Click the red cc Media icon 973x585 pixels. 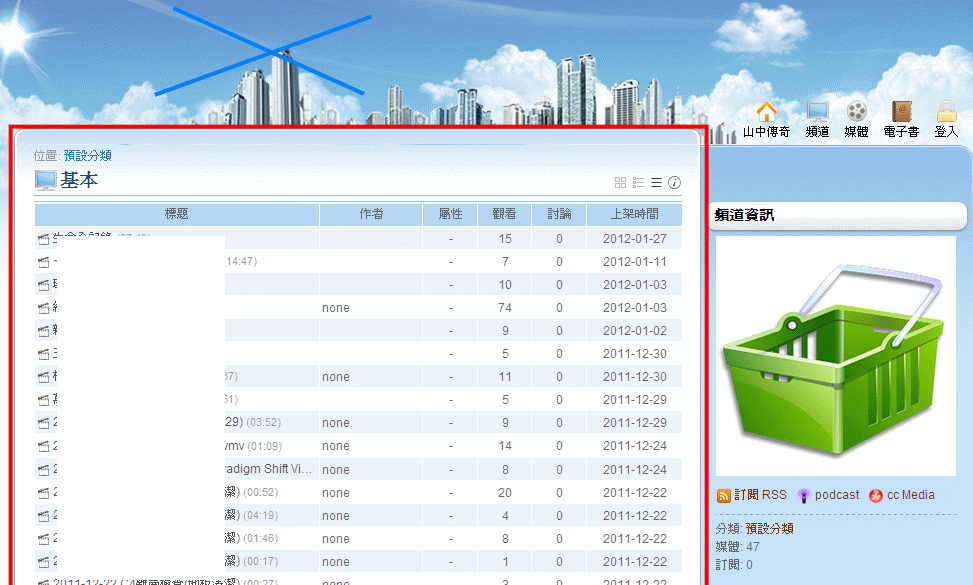tap(876, 495)
